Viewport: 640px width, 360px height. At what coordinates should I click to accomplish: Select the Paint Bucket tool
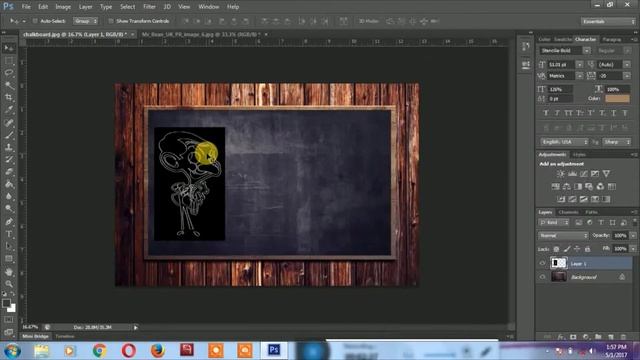coord(9,184)
